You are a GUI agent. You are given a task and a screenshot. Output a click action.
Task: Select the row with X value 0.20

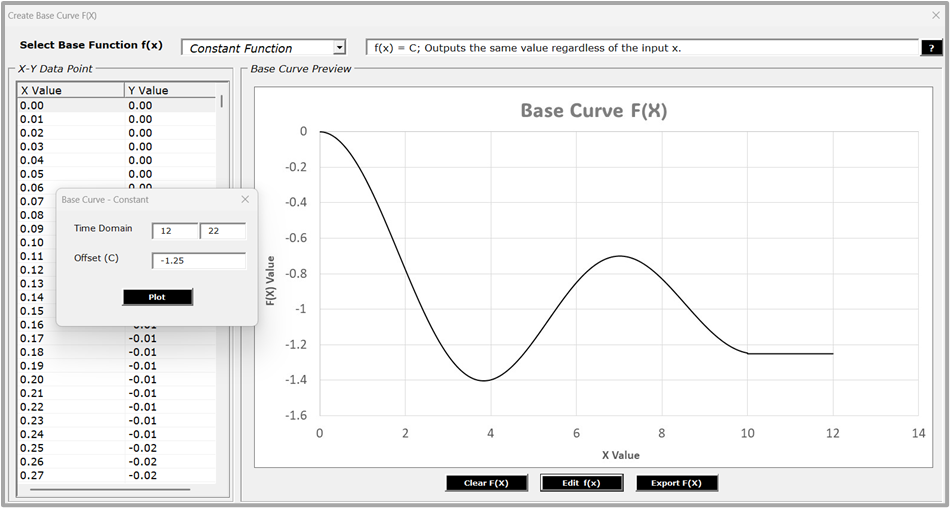pyautogui.click(x=116, y=379)
